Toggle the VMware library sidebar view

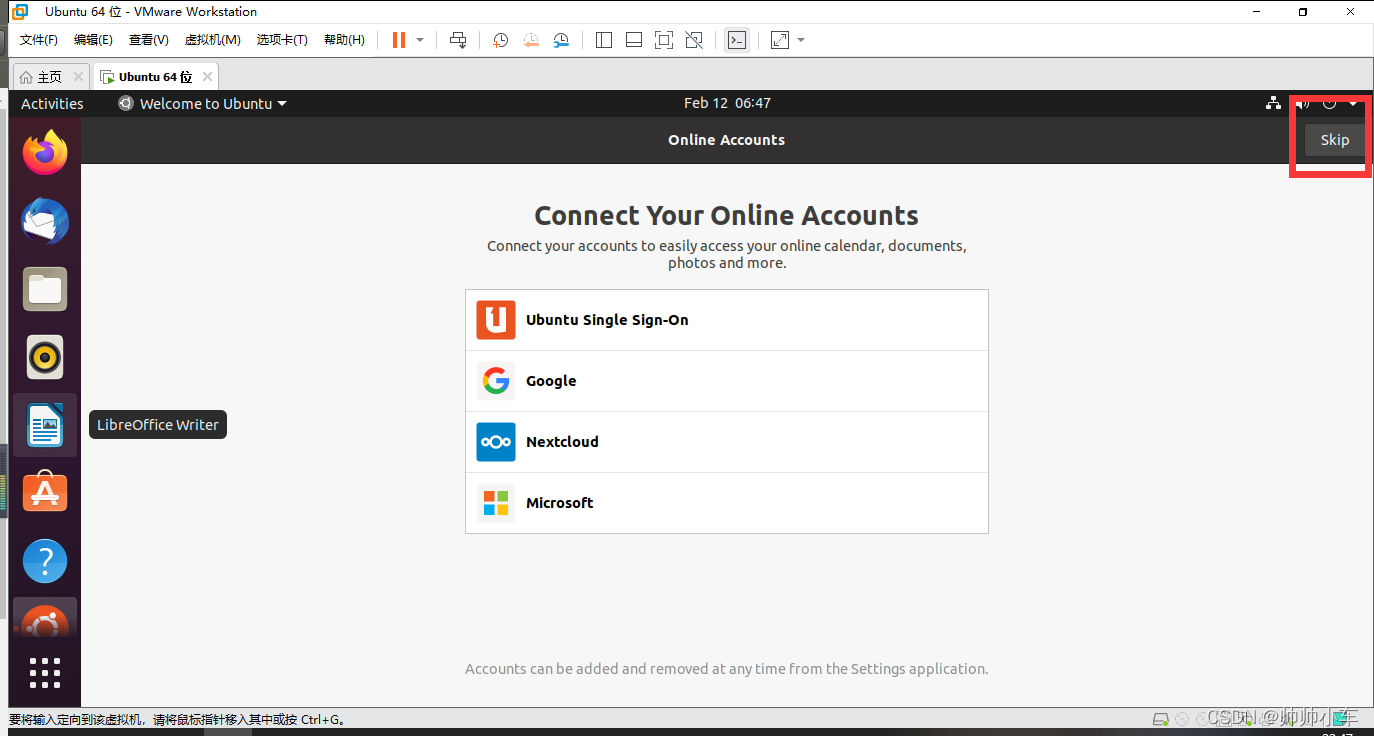point(604,40)
